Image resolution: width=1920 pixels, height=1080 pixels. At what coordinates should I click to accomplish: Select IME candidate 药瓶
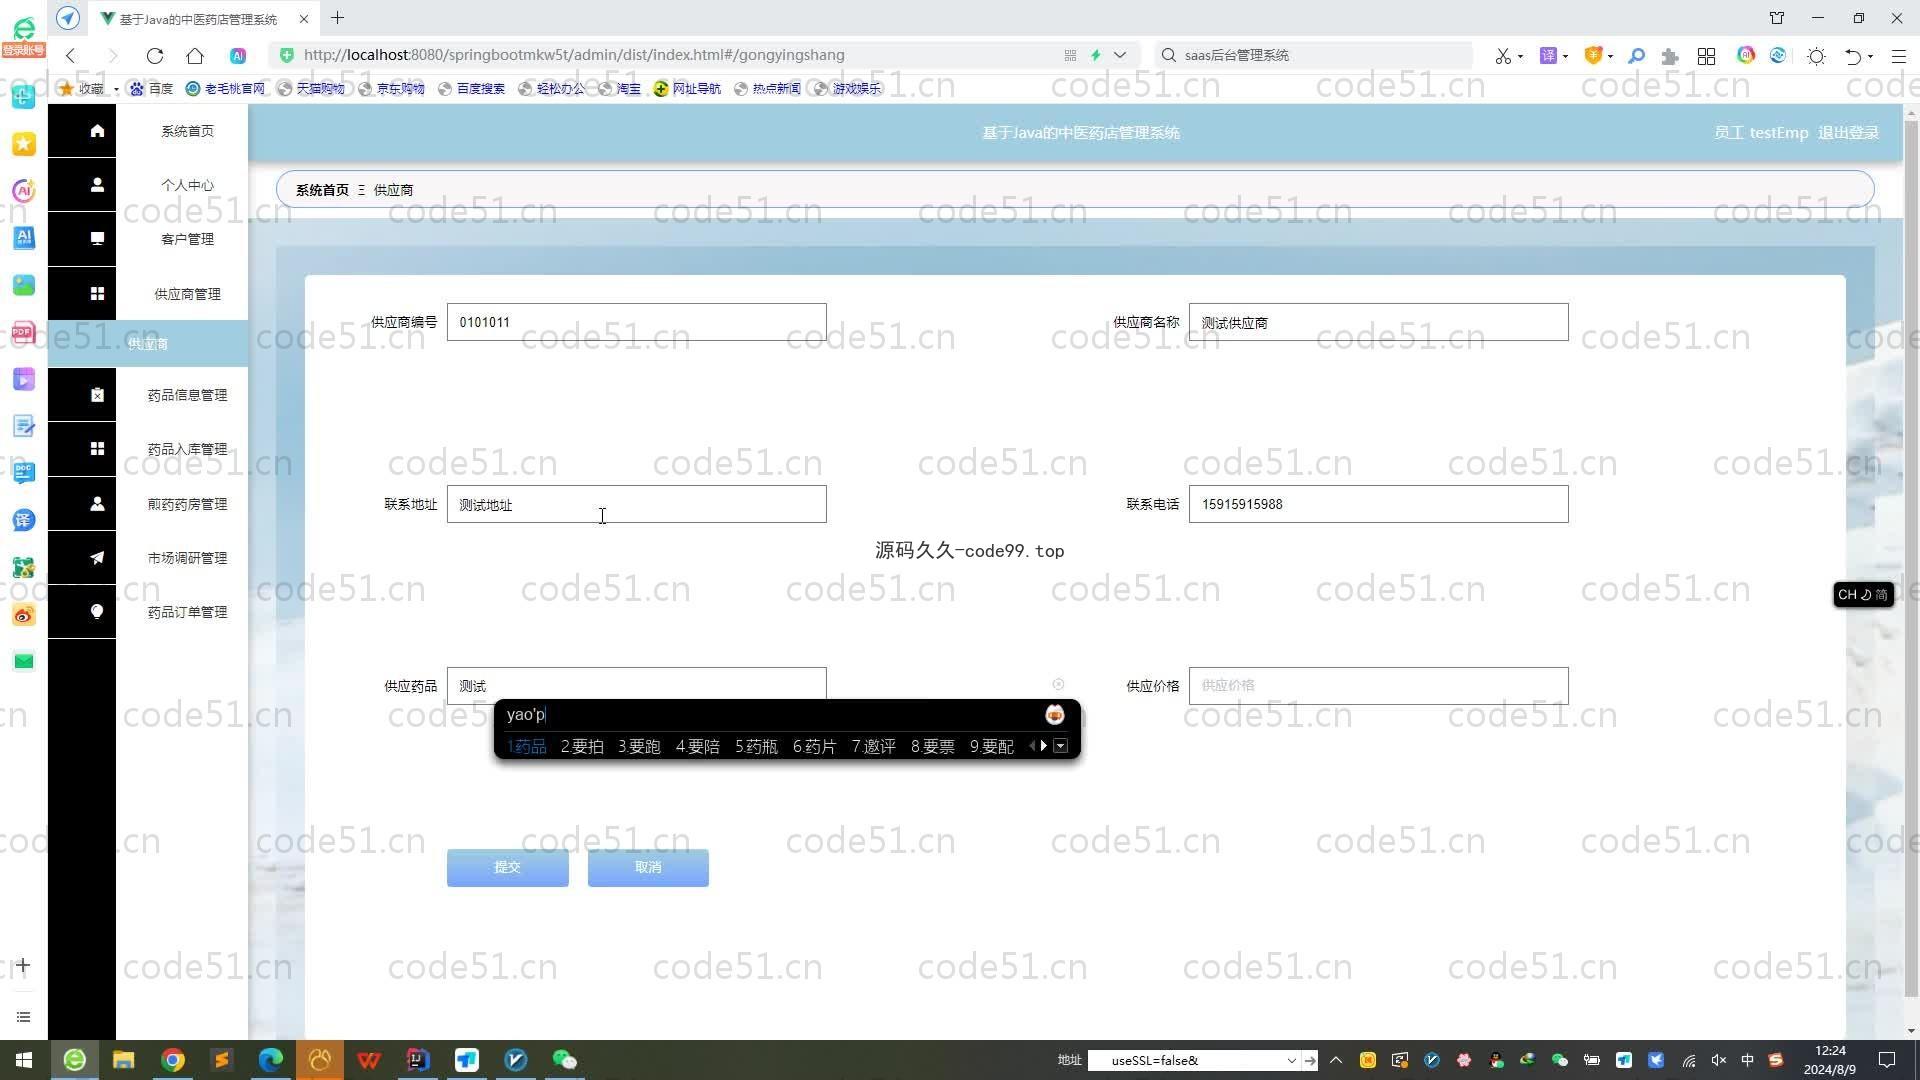pyautogui.click(x=756, y=746)
